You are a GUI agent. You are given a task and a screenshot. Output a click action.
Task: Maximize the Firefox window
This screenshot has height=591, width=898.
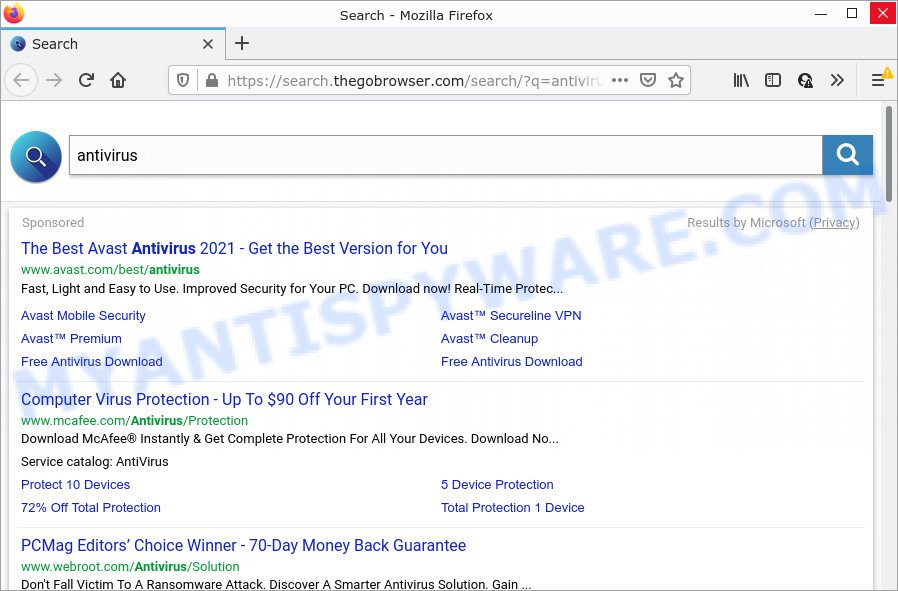pos(852,13)
